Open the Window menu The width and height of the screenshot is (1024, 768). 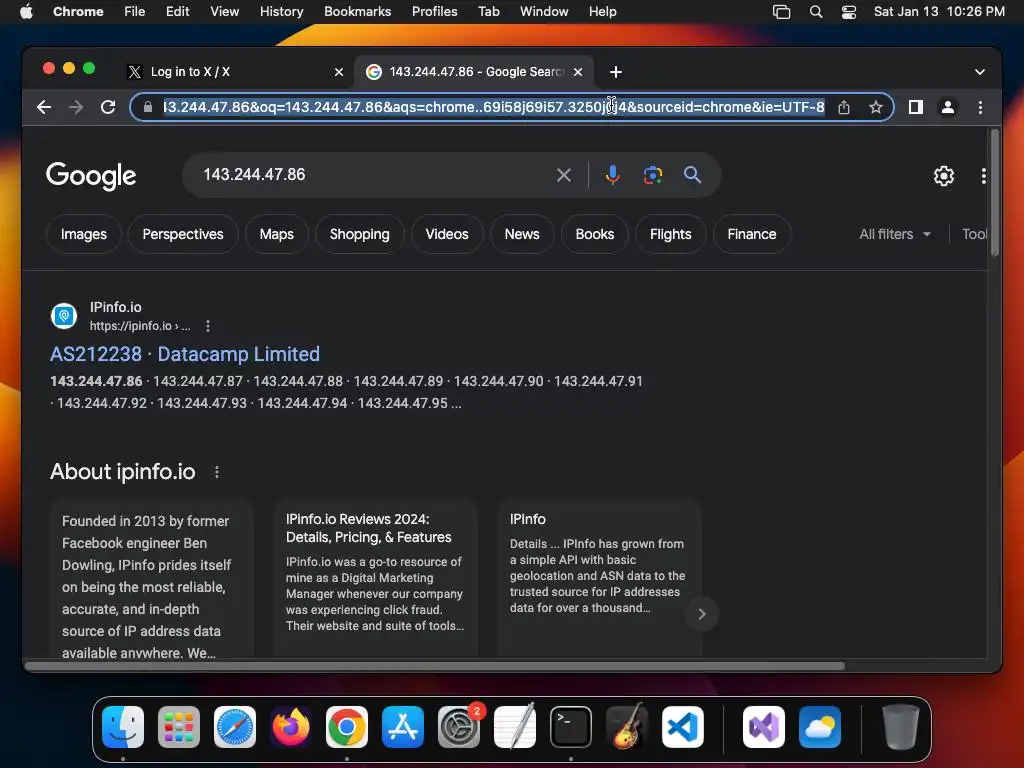tap(544, 12)
